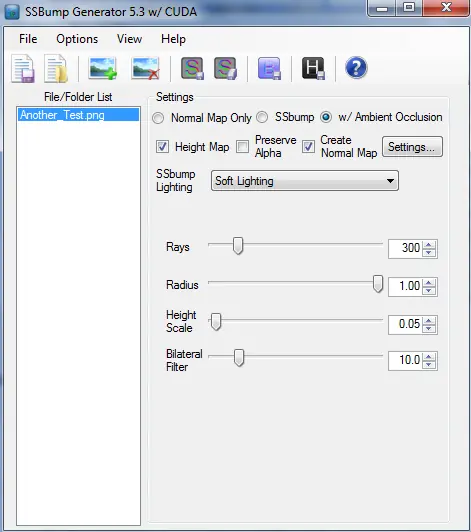Click the open file list folder icon
Viewport: 471px width, 532px height.
(56, 69)
